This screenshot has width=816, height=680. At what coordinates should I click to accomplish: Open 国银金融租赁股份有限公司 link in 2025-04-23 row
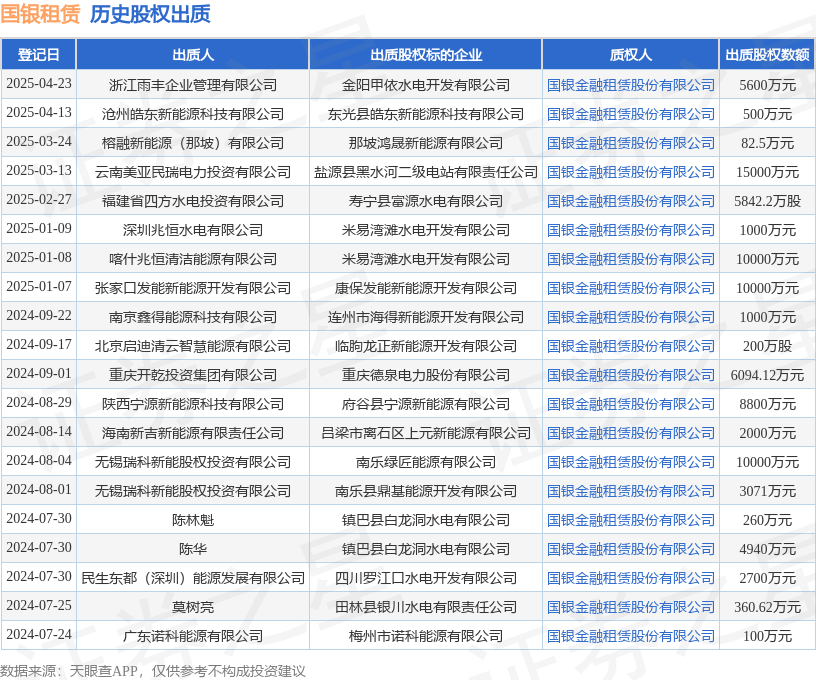(x=631, y=85)
